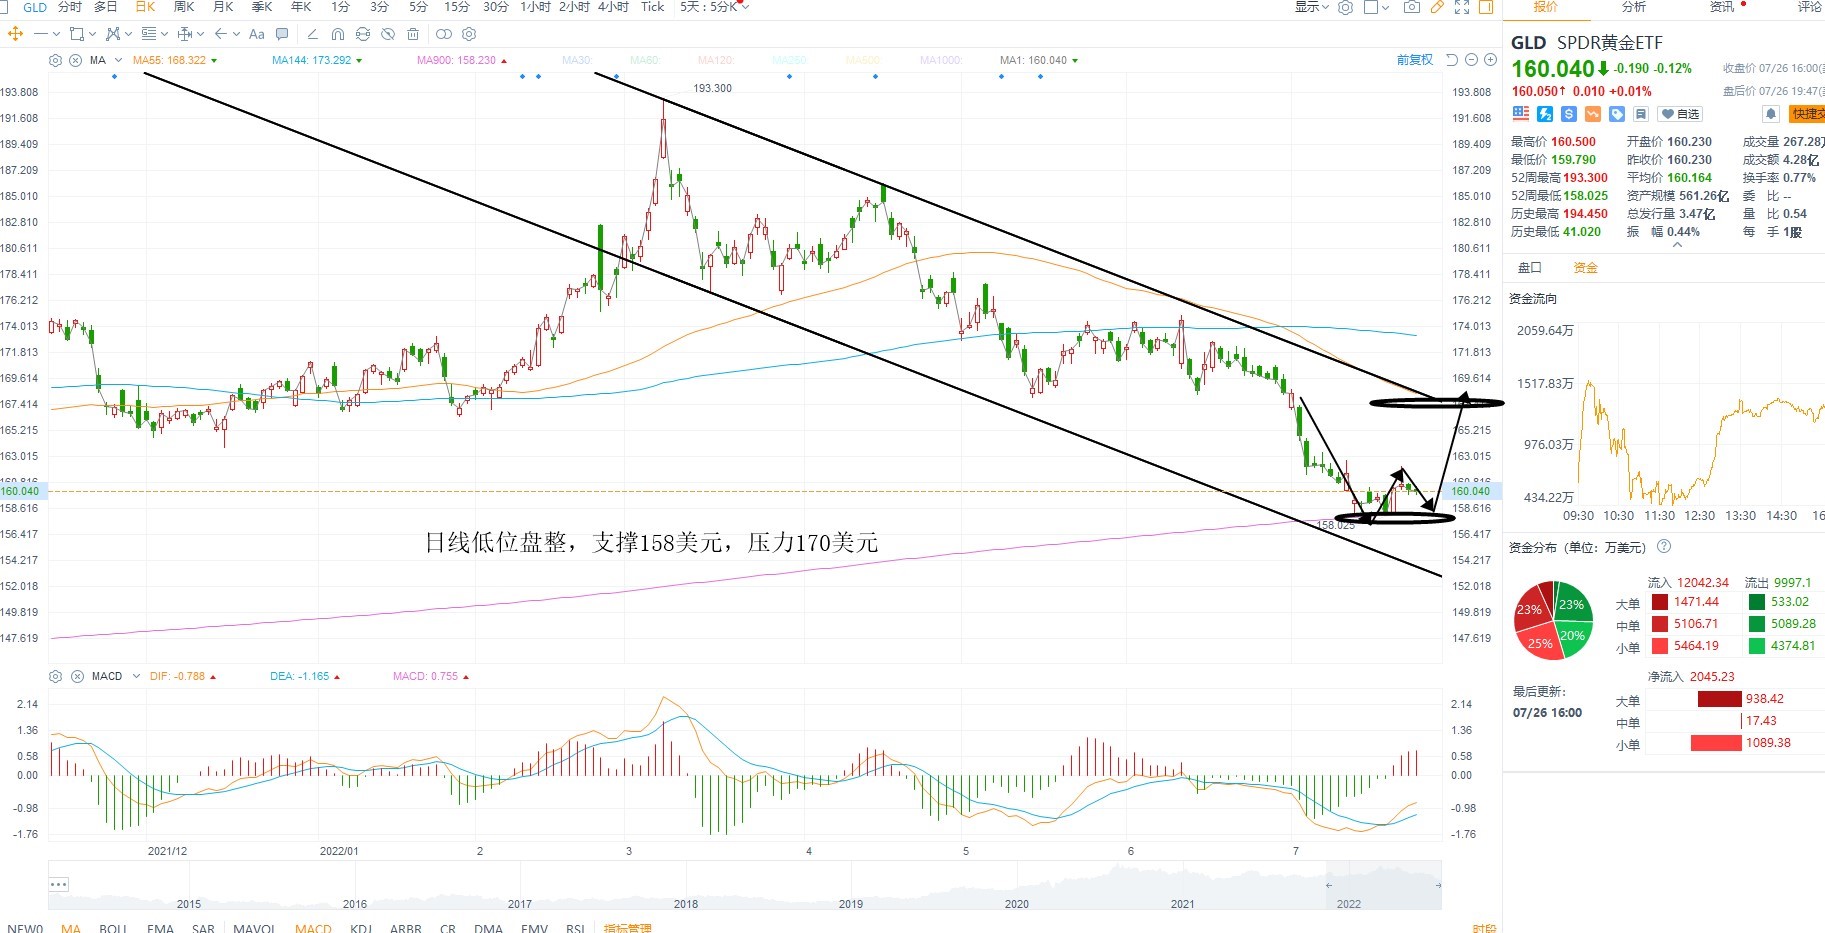Viewport: 1825px width, 933px height.
Task: Toggle MA55 line visibility
Action: click(175, 60)
